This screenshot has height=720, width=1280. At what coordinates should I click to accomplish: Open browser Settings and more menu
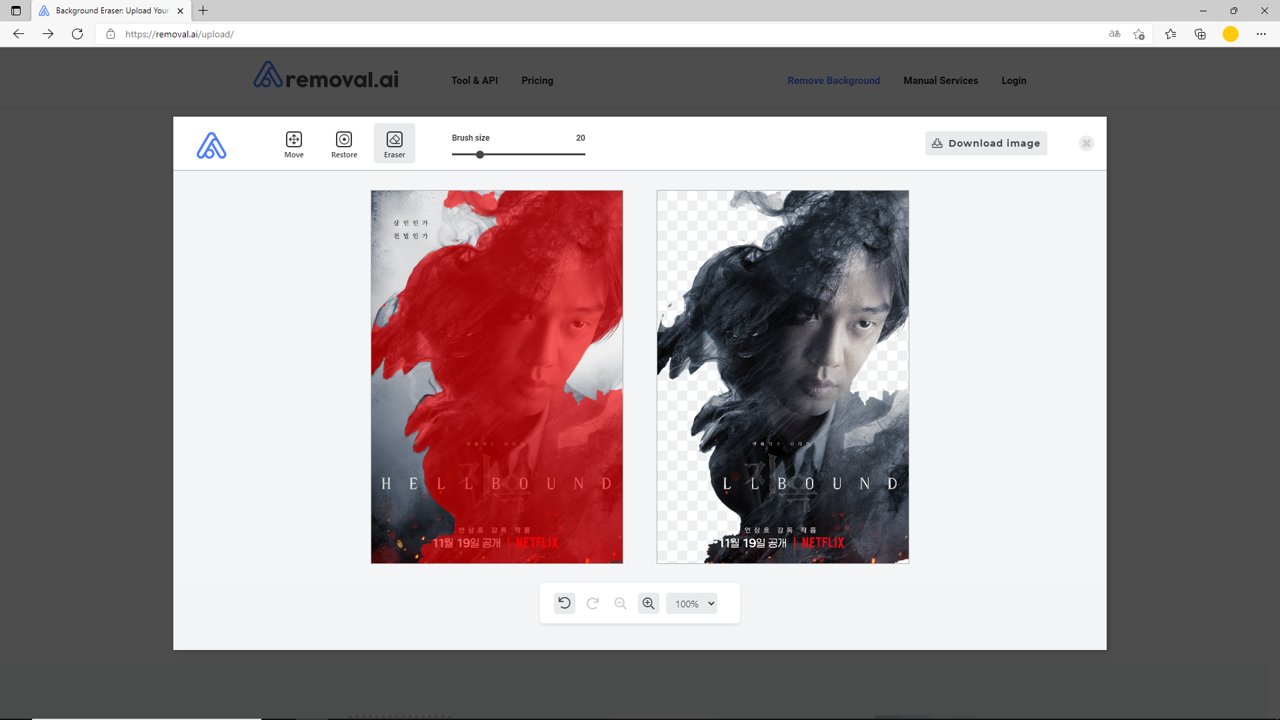(x=1261, y=34)
